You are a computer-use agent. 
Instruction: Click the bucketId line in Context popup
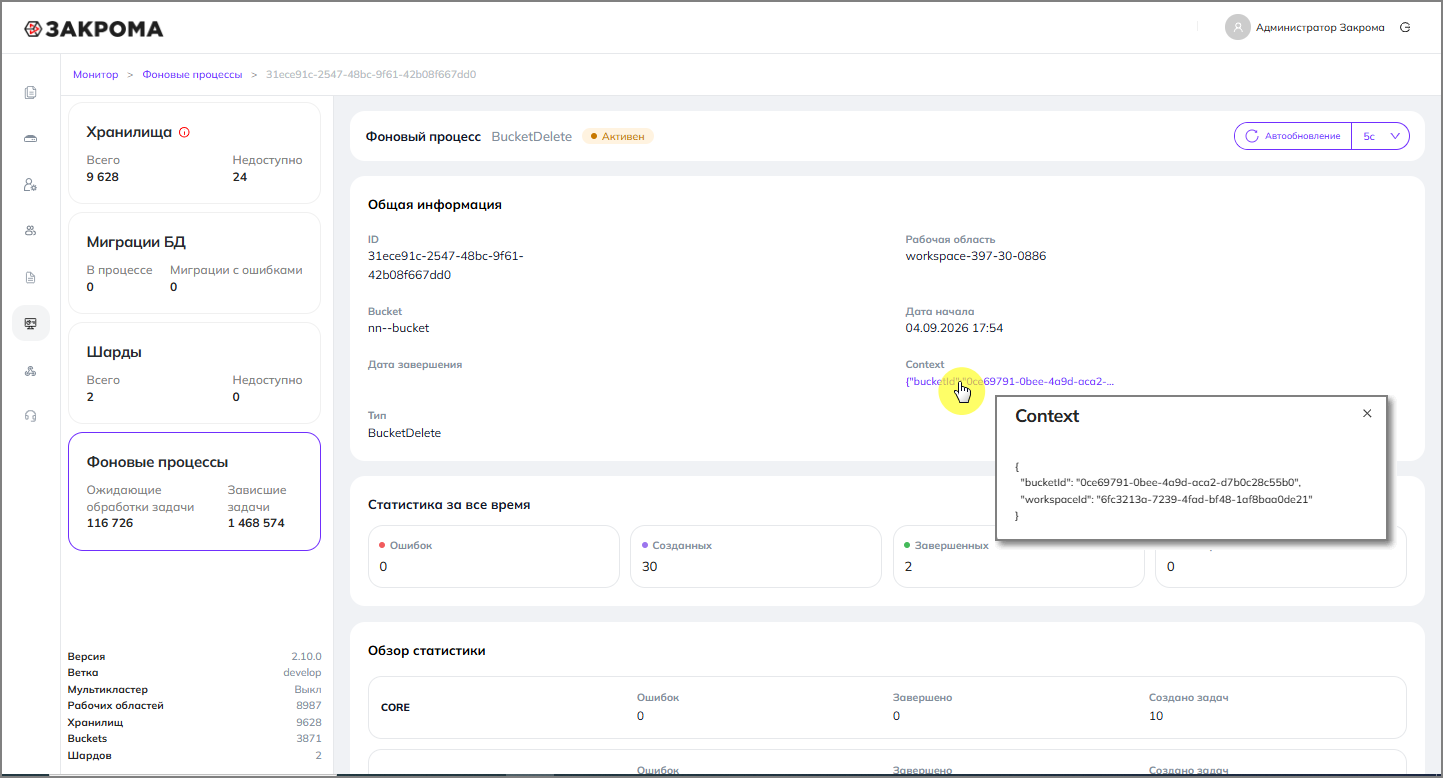1160,482
